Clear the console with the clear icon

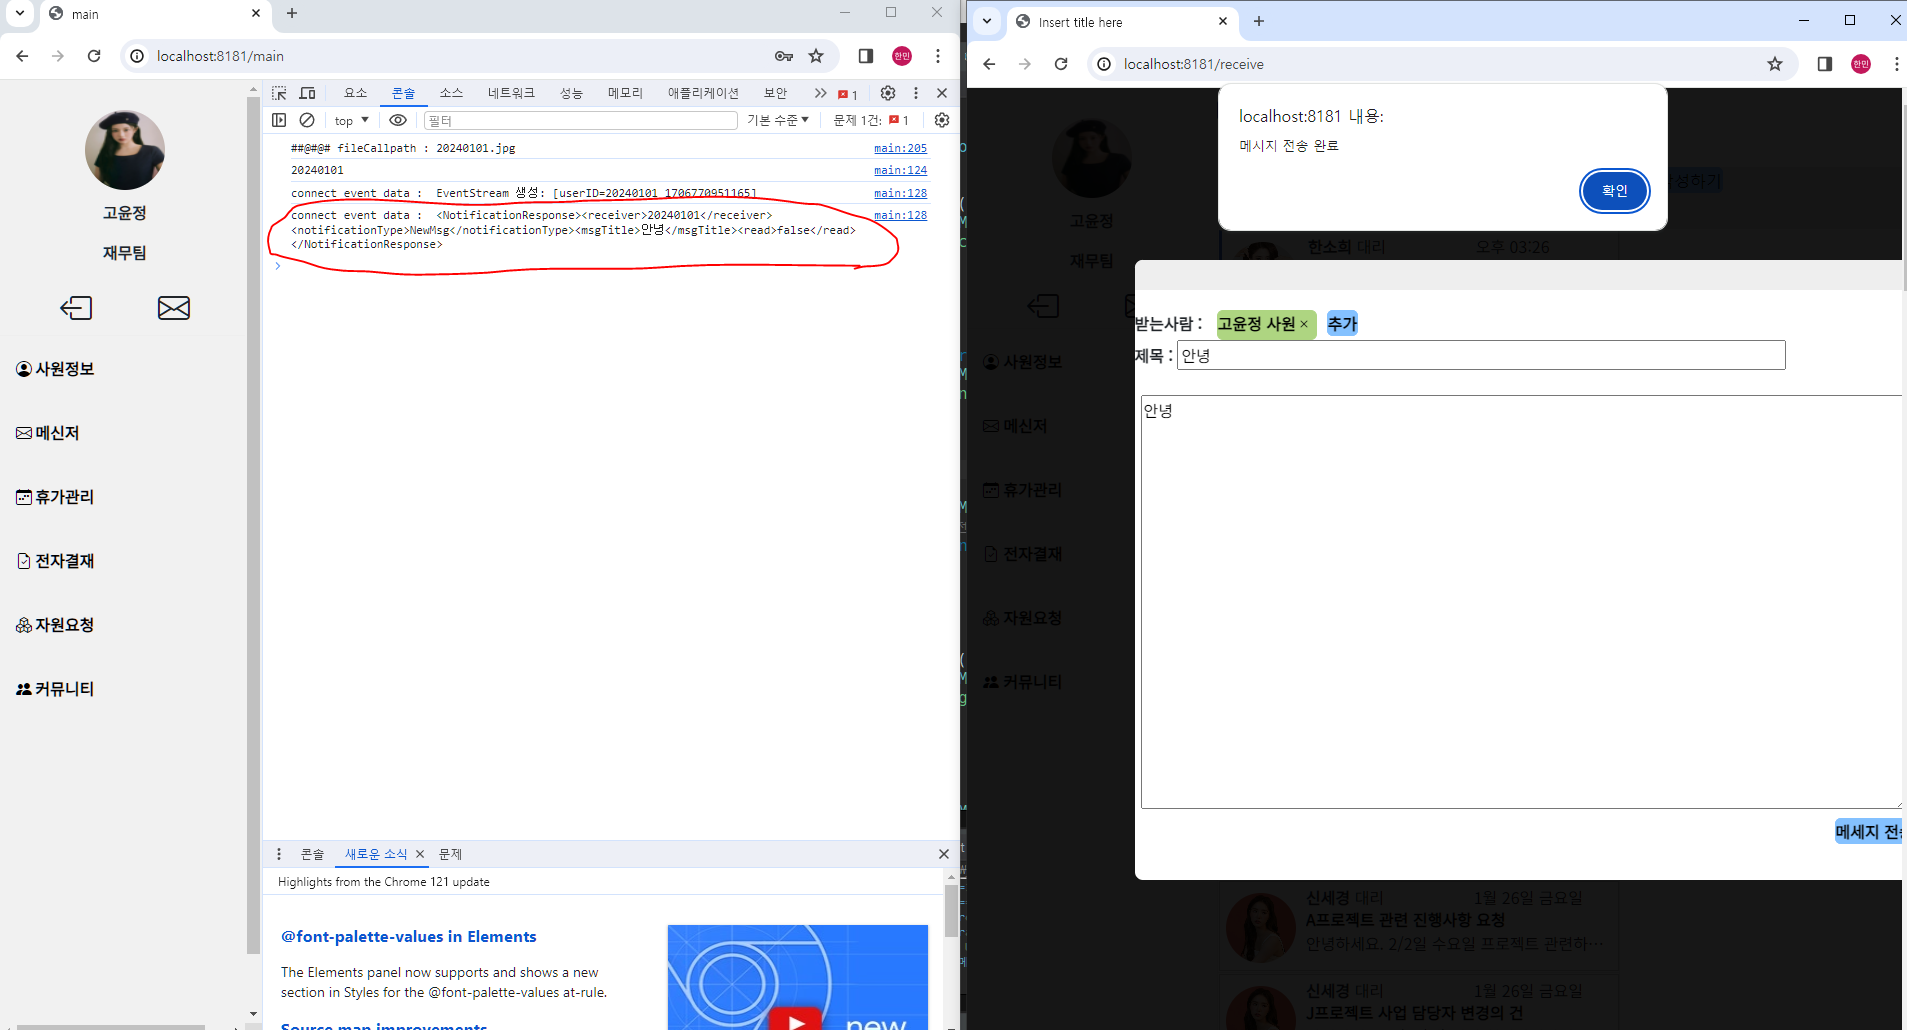pyautogui.click(x=307, y=120)
